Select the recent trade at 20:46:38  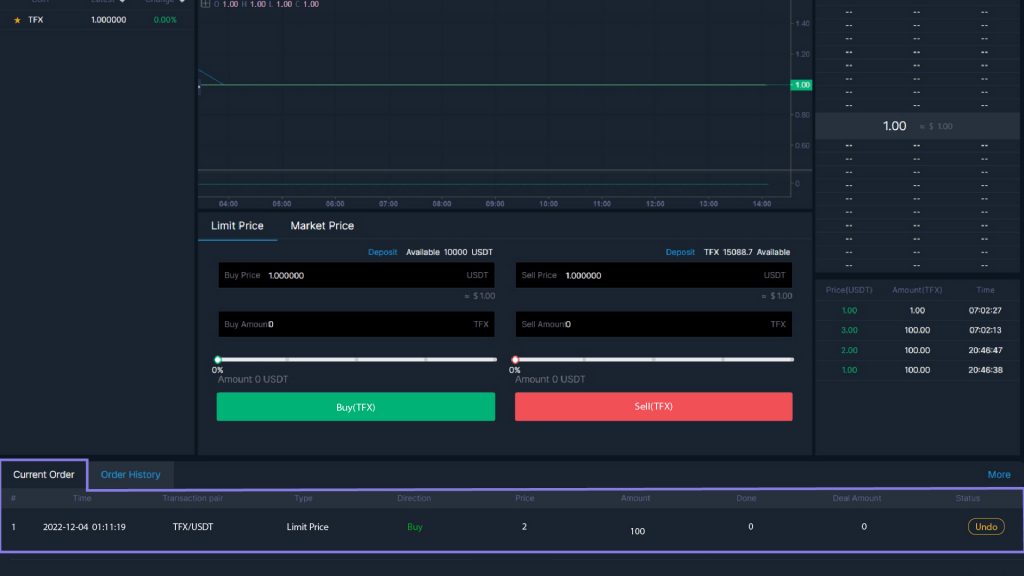tap(918, 370)
